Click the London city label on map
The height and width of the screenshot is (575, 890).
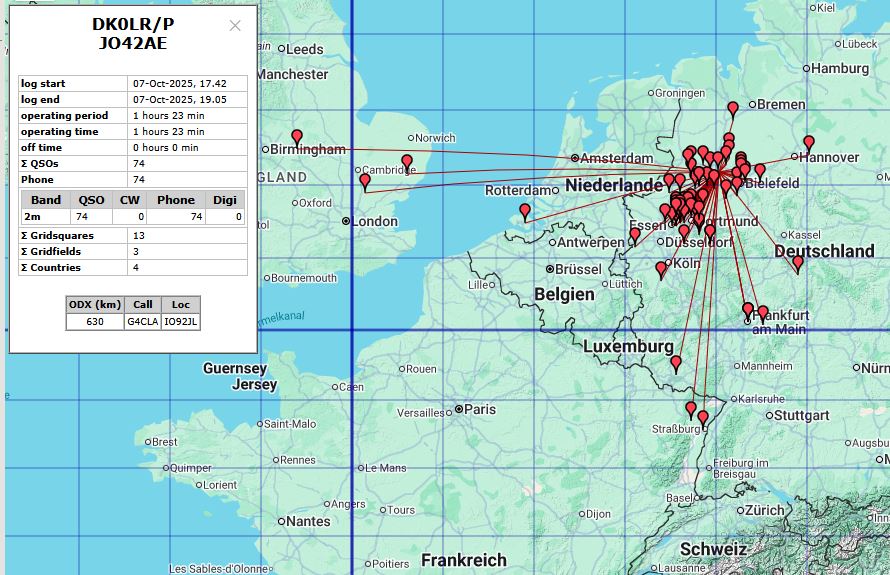tap(375, 221)
